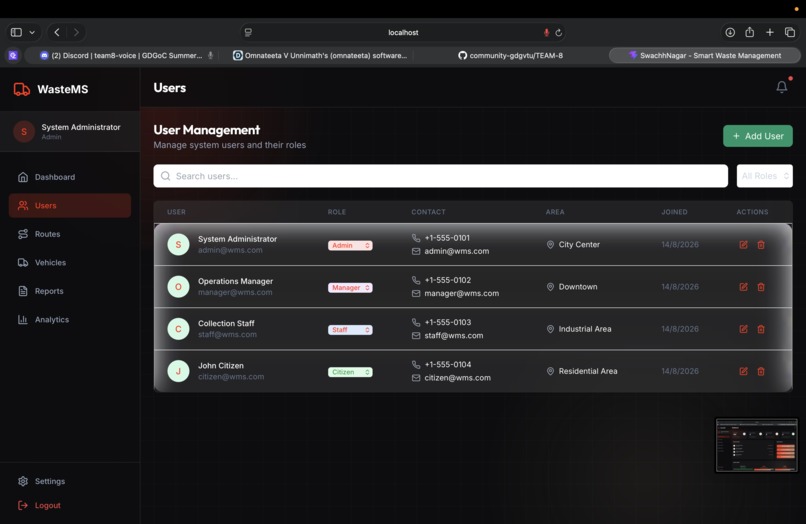The height and width of the screenshot is (524, 806).
Task: Click the browser share icon
Action: pos(749,32)
